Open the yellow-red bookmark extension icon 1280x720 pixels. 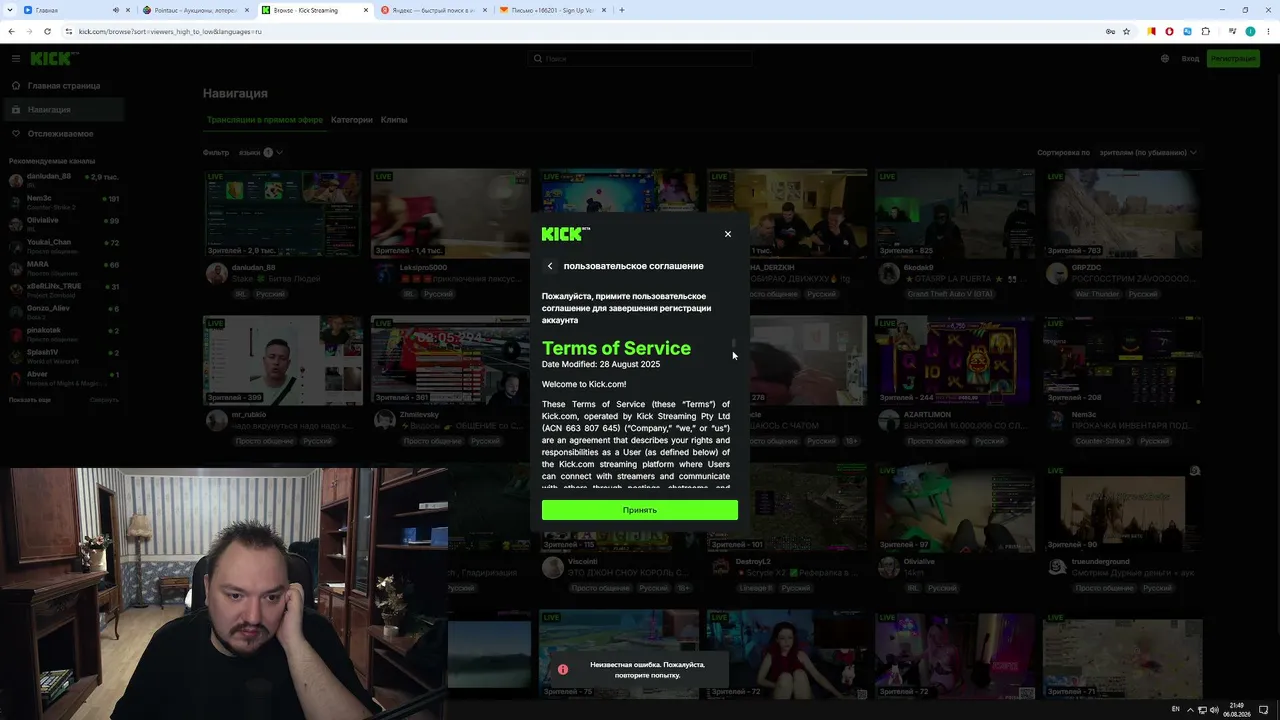point(1152,31)
